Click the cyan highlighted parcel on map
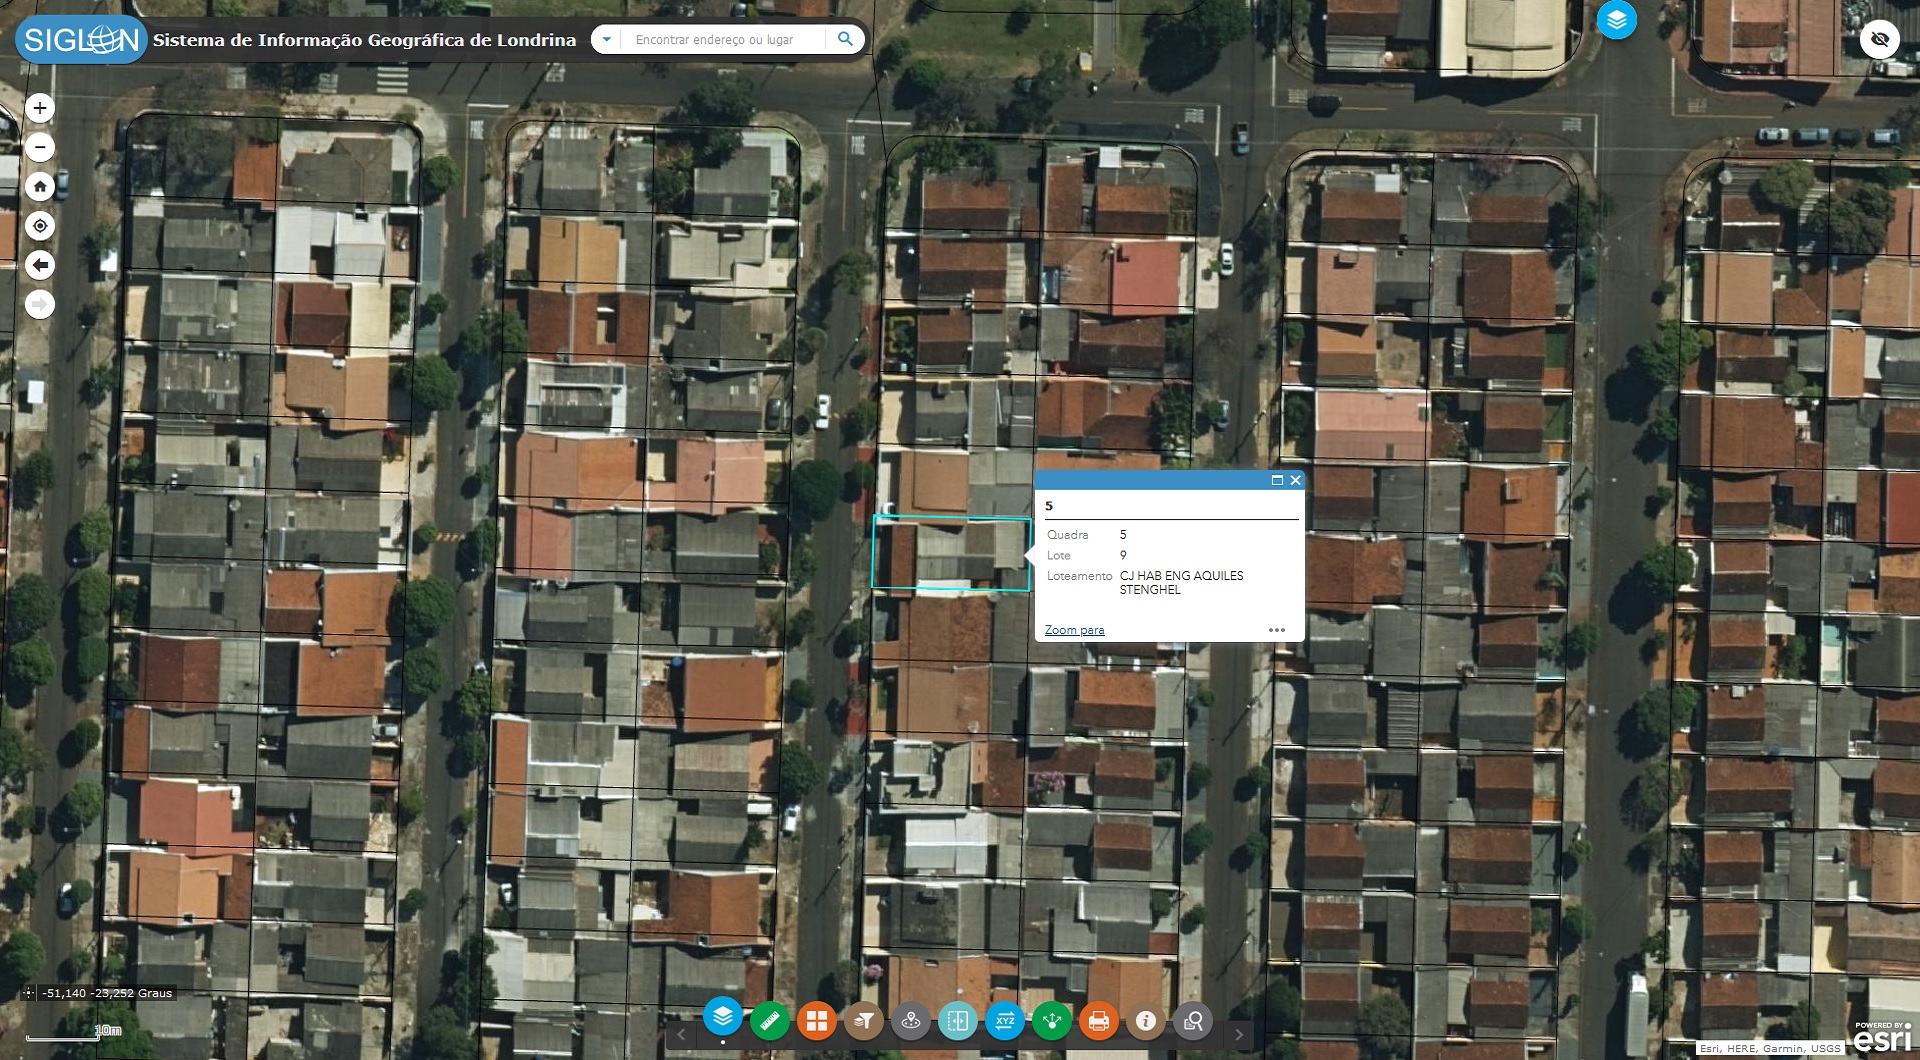The image size is (1920, 1060). 950,553
